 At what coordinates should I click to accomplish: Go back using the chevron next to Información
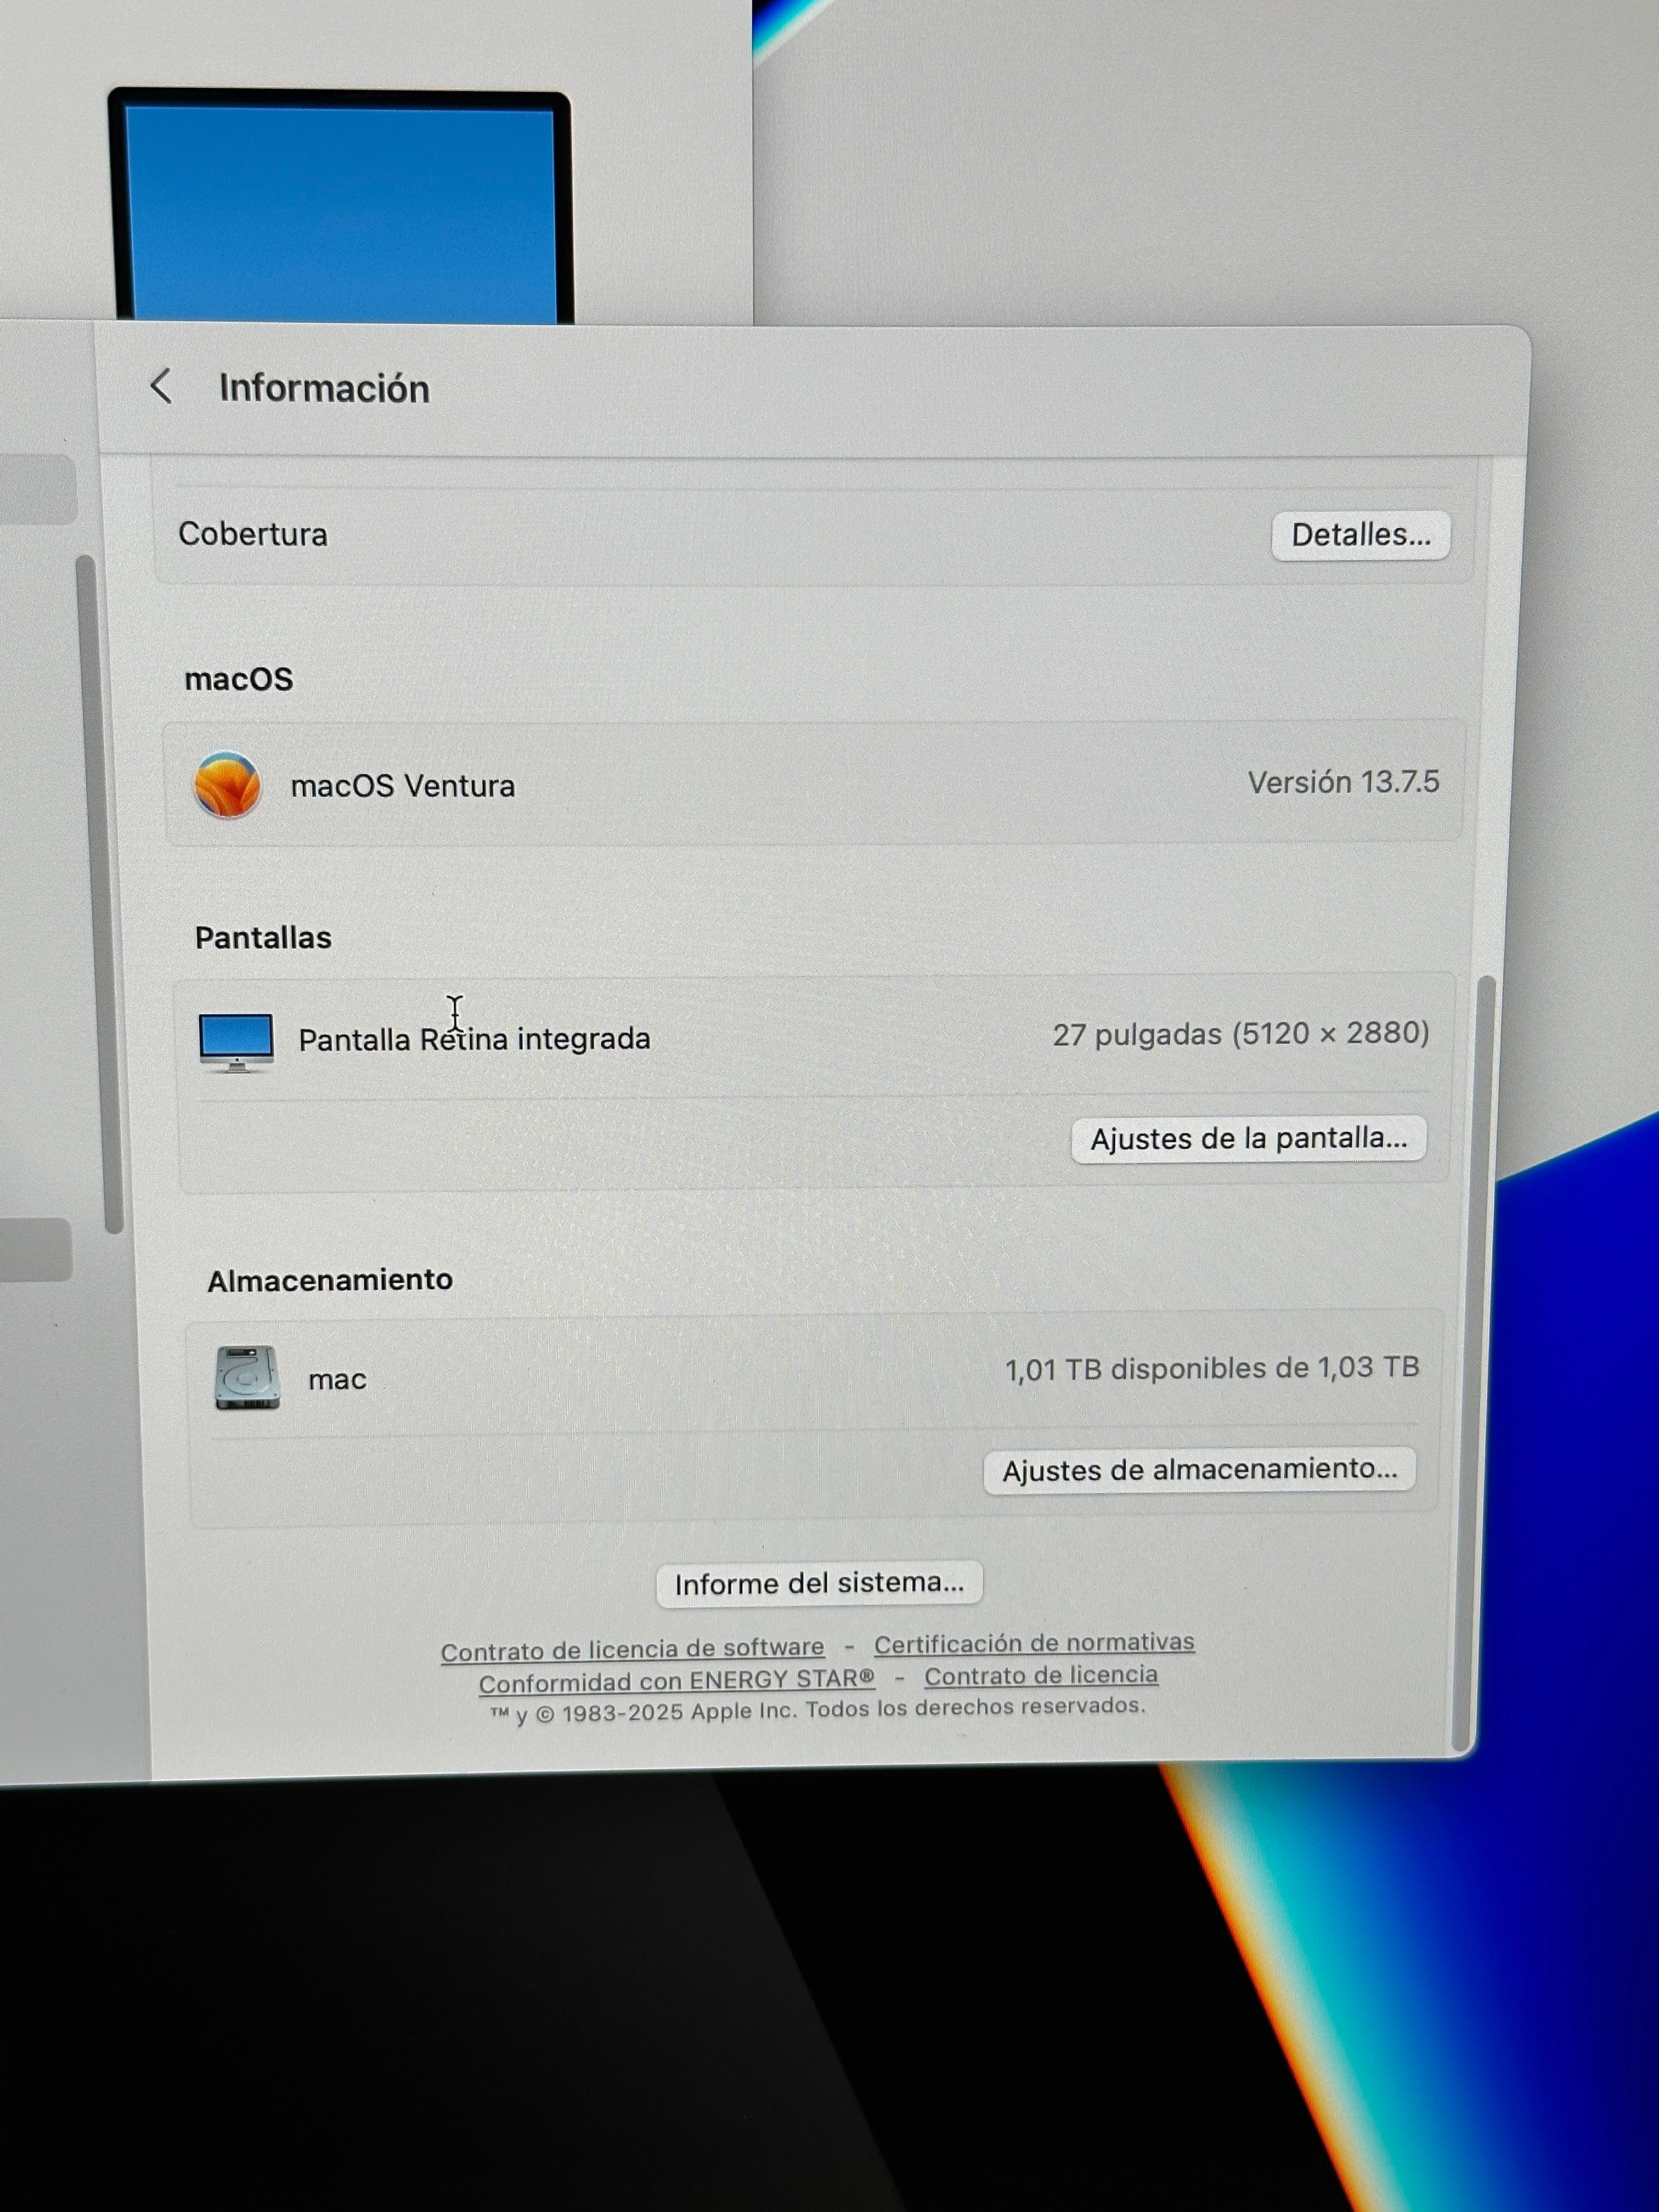pos(161,386)
